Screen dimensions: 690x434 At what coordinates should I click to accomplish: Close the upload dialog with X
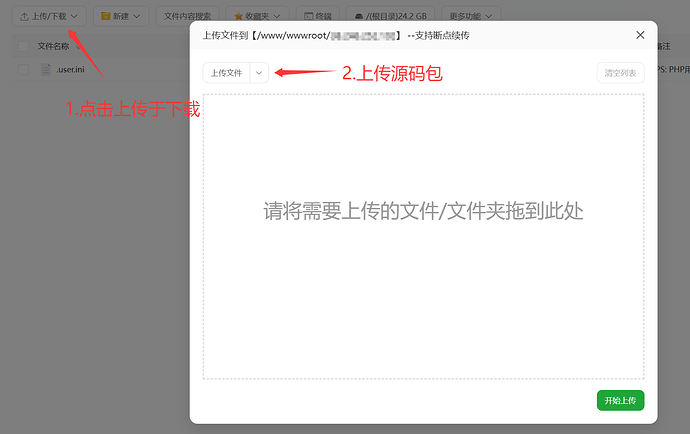640,35
